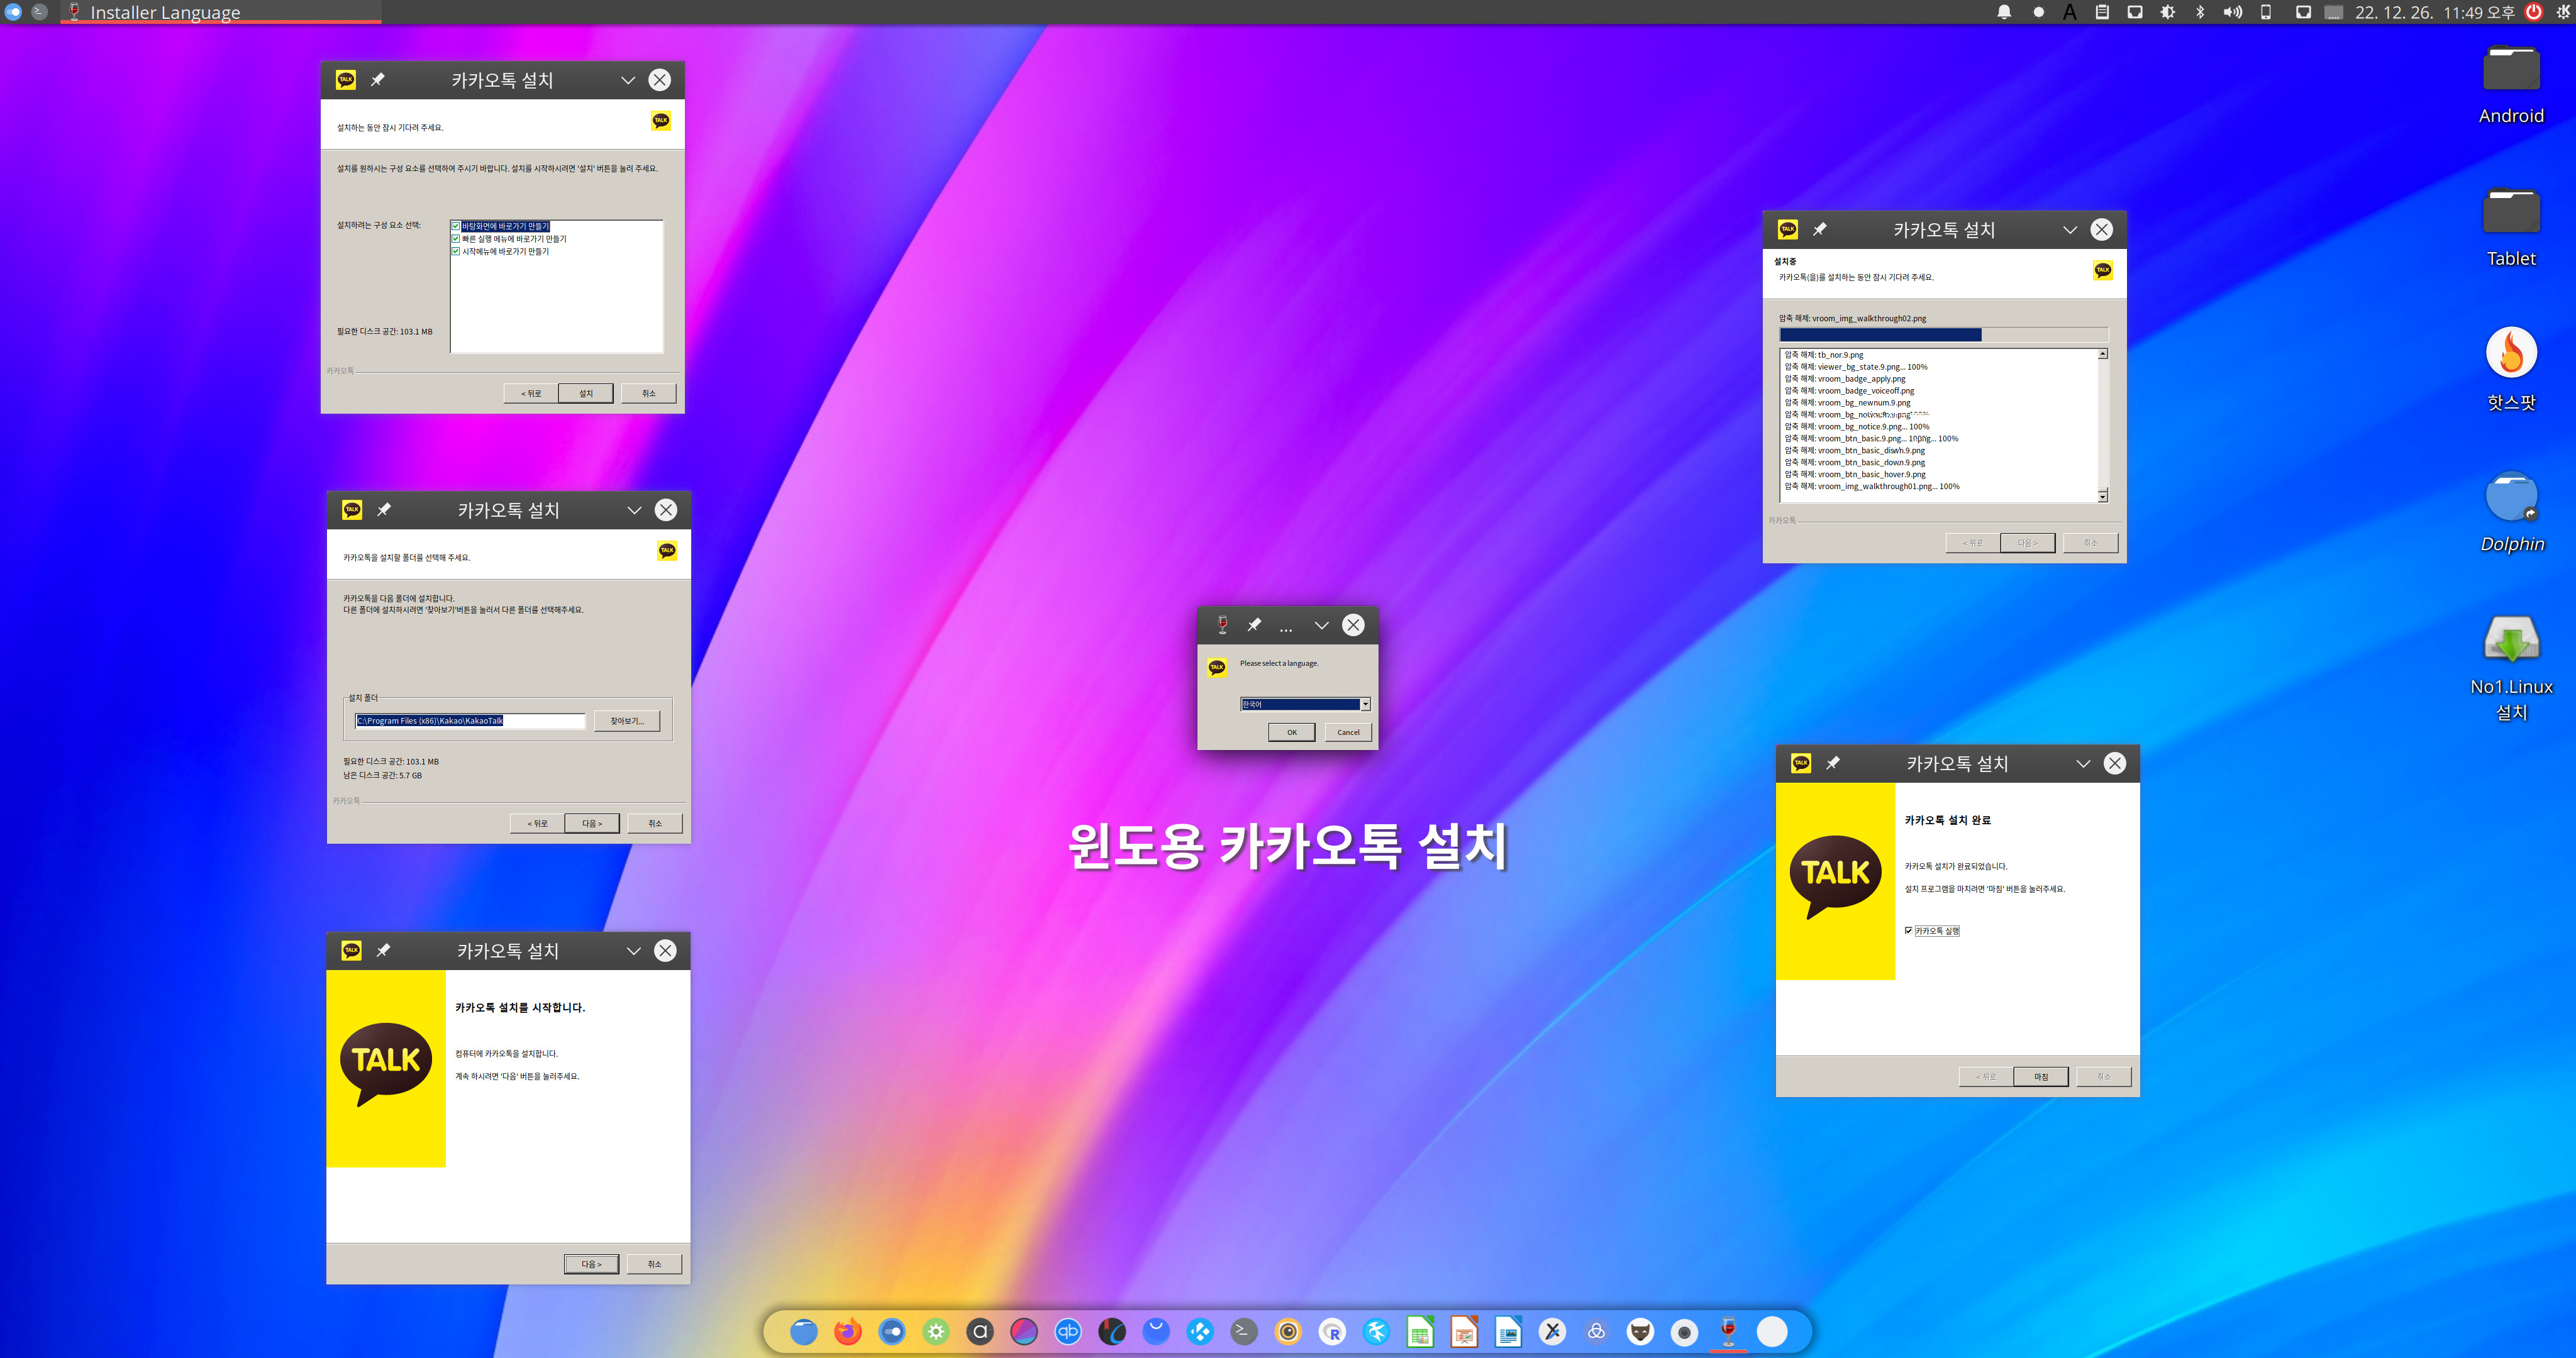Select log row viewer_bg_state.9.png... 100%
This screenshot has height=1358, width=2576.
[x=1856, y=367]
